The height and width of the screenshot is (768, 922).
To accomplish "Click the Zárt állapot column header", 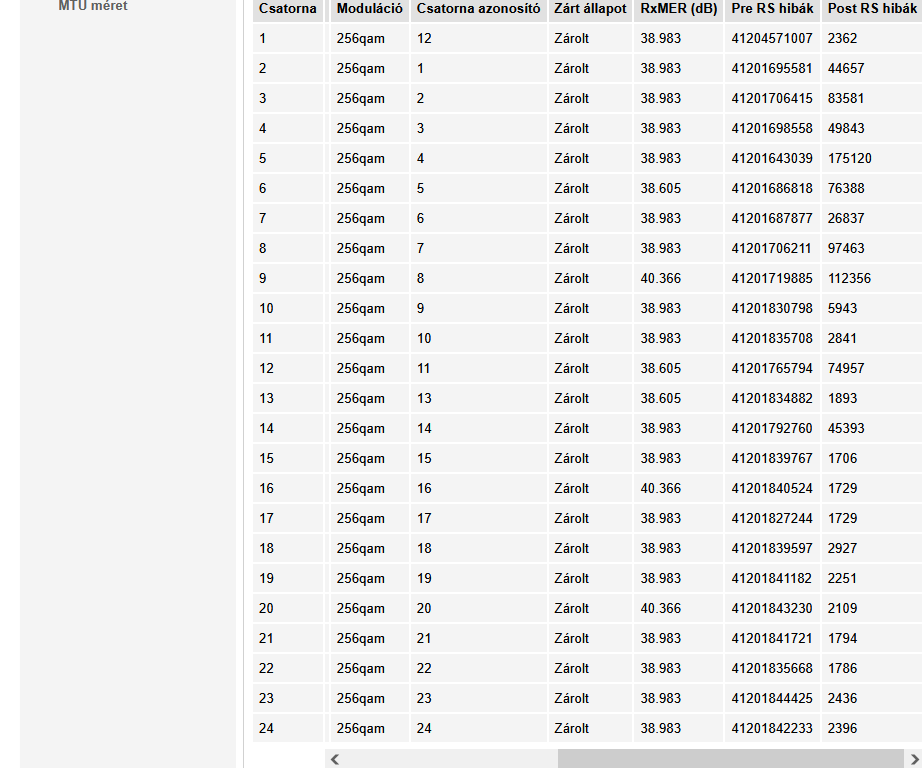I will 590,9.
